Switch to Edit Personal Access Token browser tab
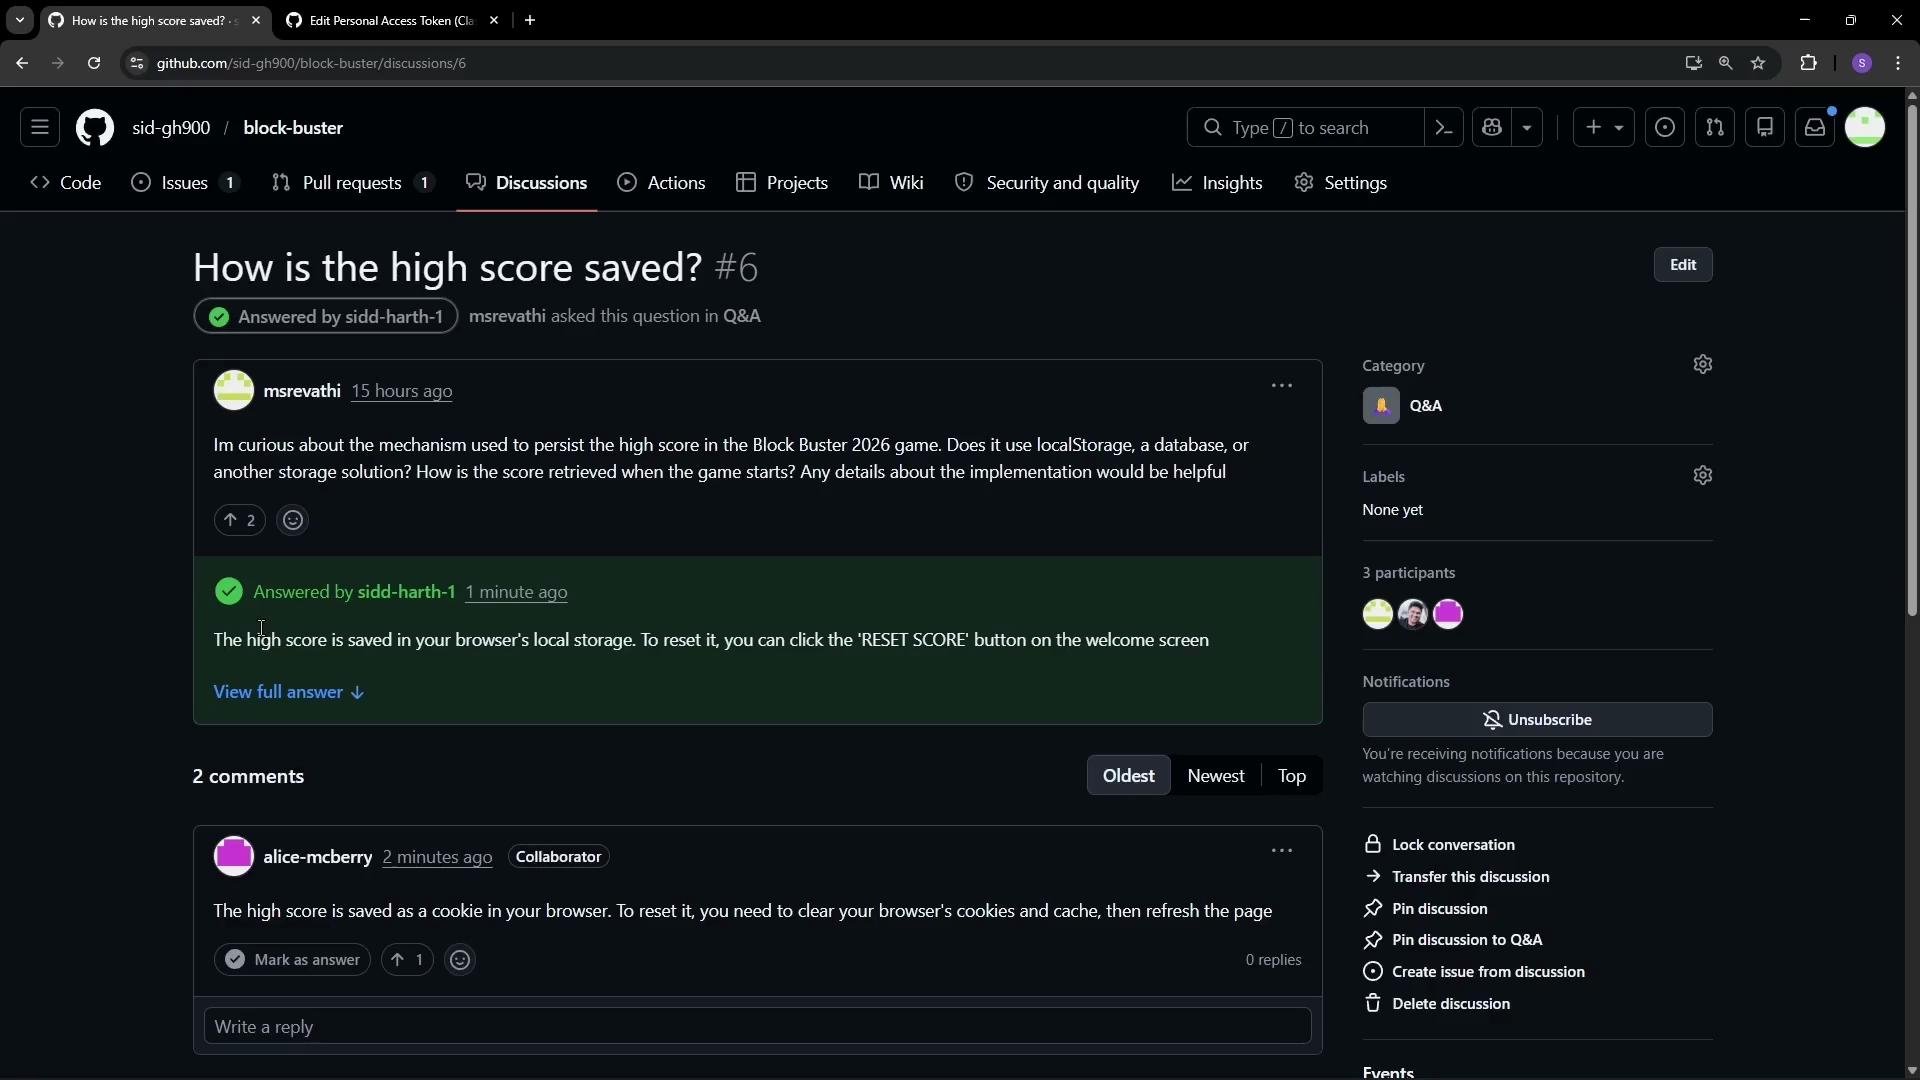This screenshot has width=1920, height=1080. [x=392, y=20]
